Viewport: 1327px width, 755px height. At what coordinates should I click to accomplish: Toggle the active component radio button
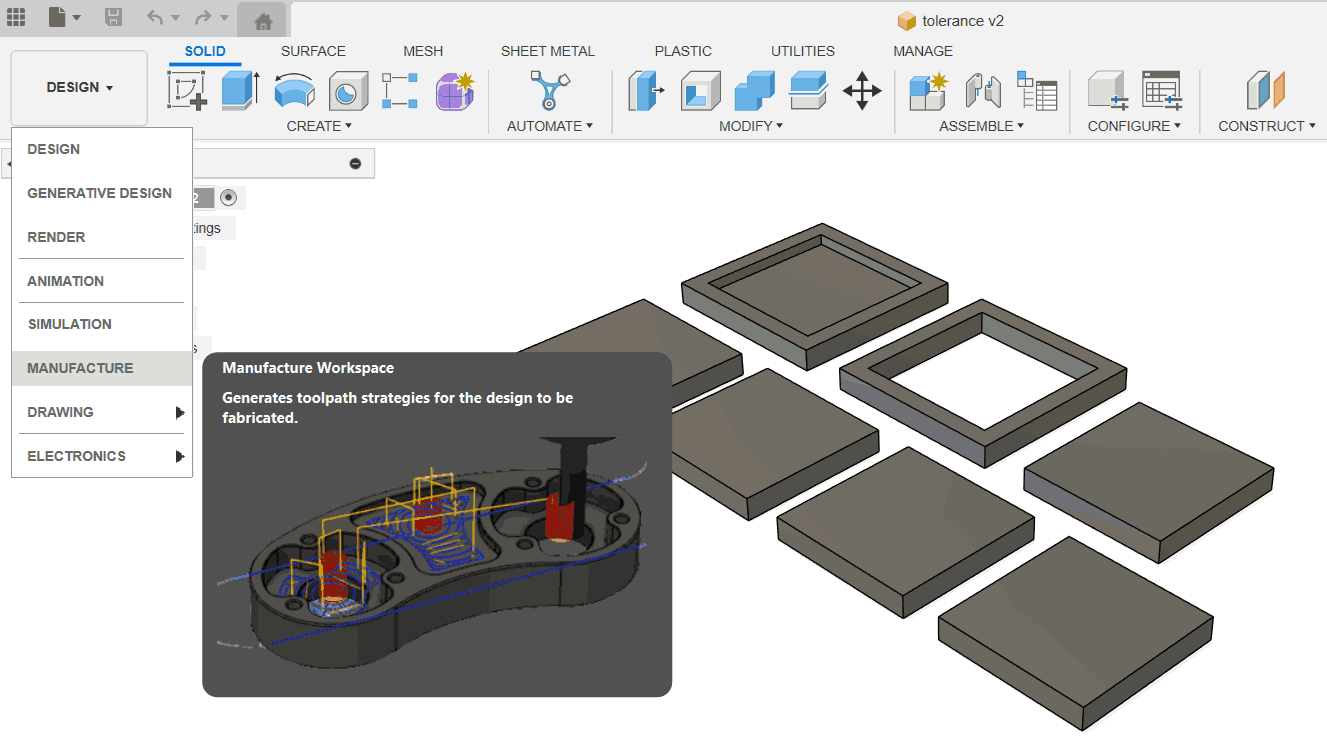pyautogui.click(x=228, y=198)
